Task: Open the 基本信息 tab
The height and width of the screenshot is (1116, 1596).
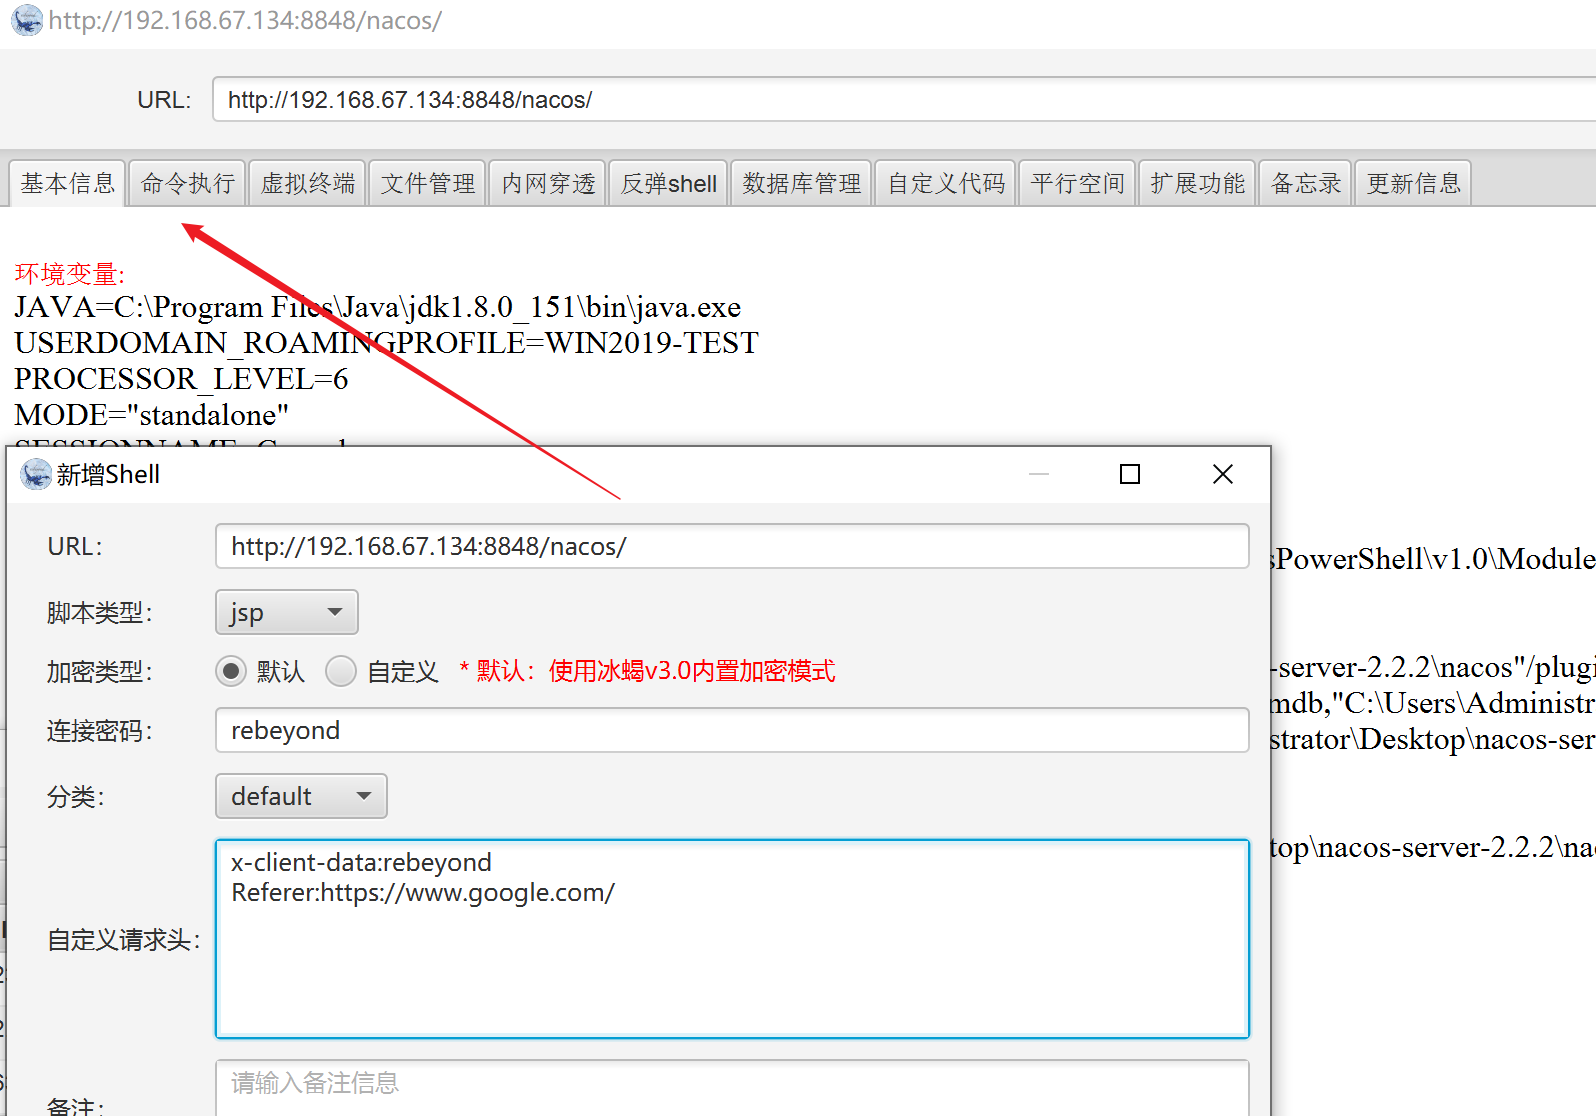Action: pos(67,183)
